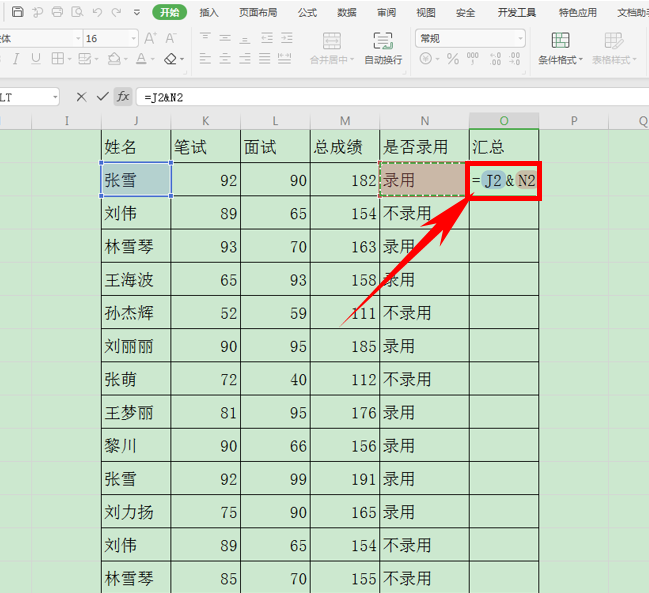649x593 pixels.
Task: Expand the eraser clear options arrow
Action: (x=182, y=59)
